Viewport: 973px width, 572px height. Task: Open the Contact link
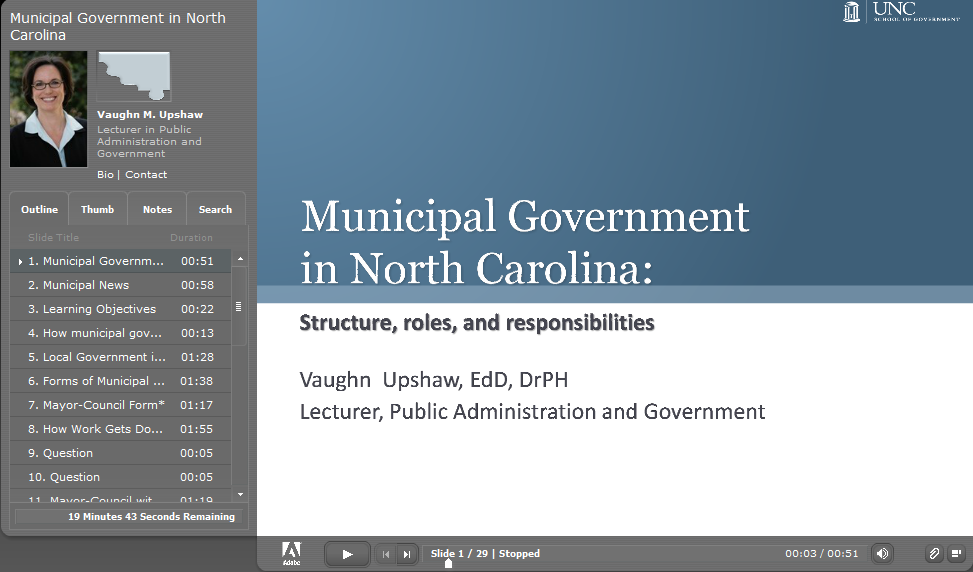pos(146,174)
